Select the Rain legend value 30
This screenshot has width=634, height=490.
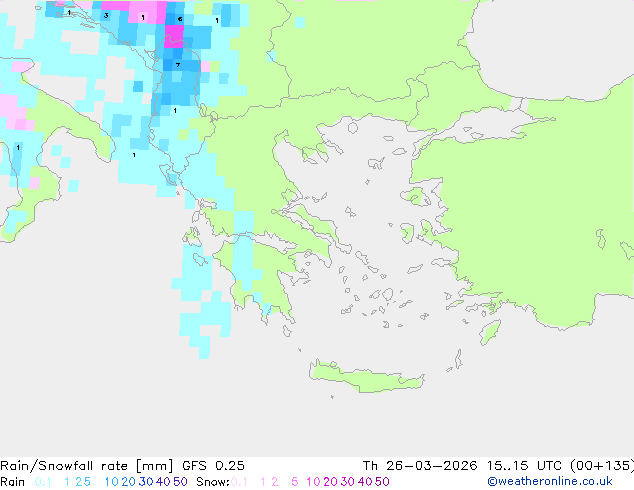[x=146, y=482]
